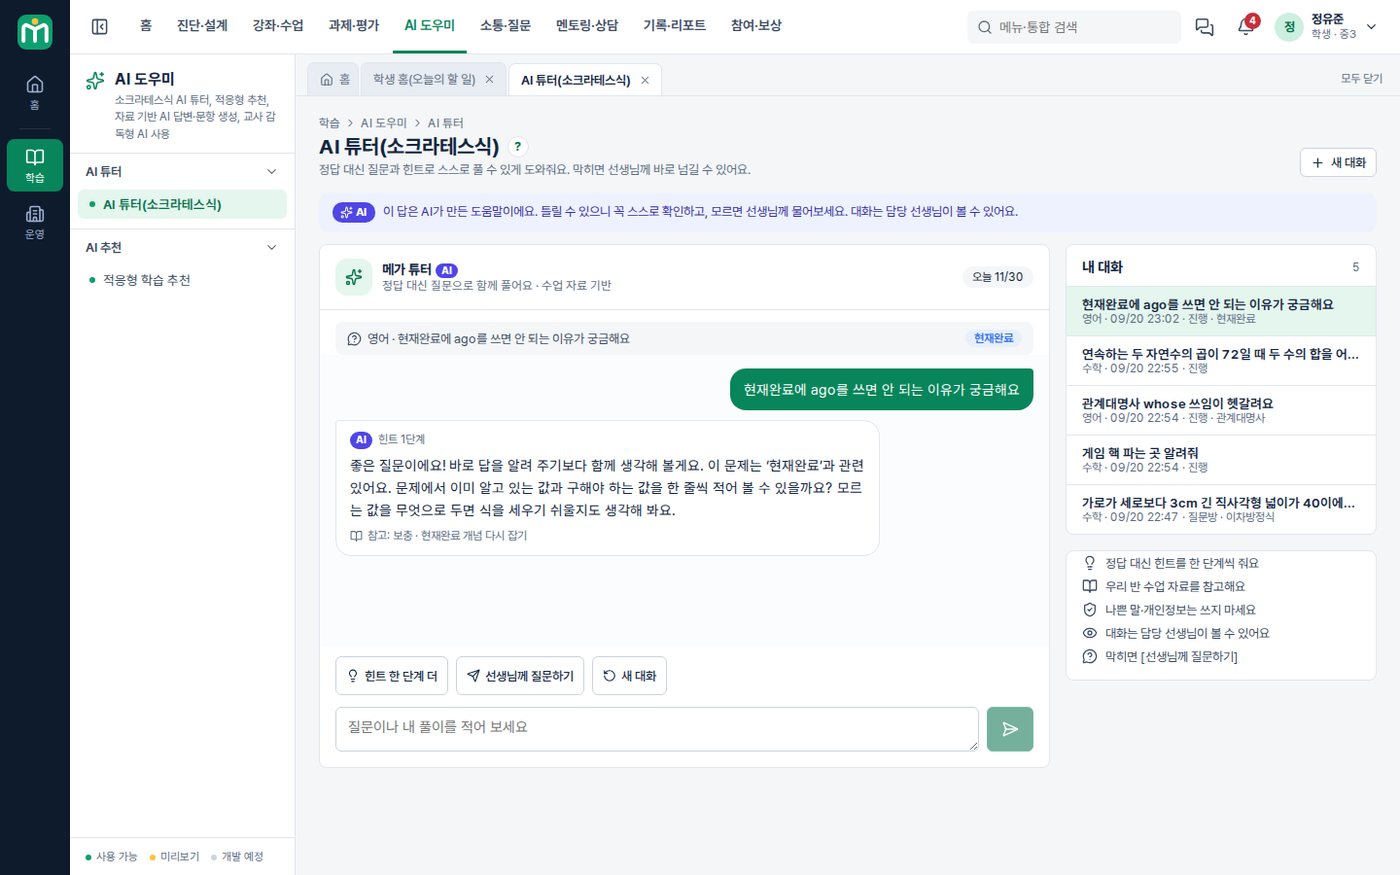Collapse the AI 튜터 sidebar section
Viewport: 1400px width, 875px height.
272,172
